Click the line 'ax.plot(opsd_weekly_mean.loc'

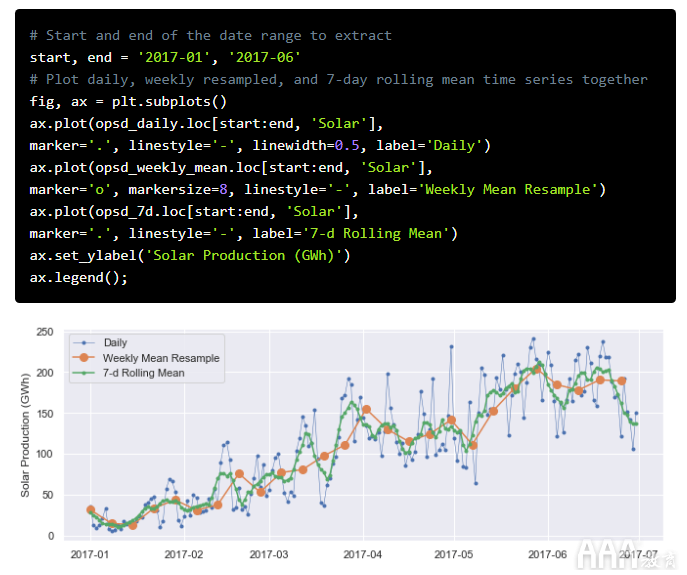pyautogui.click(x=231, y=167)
